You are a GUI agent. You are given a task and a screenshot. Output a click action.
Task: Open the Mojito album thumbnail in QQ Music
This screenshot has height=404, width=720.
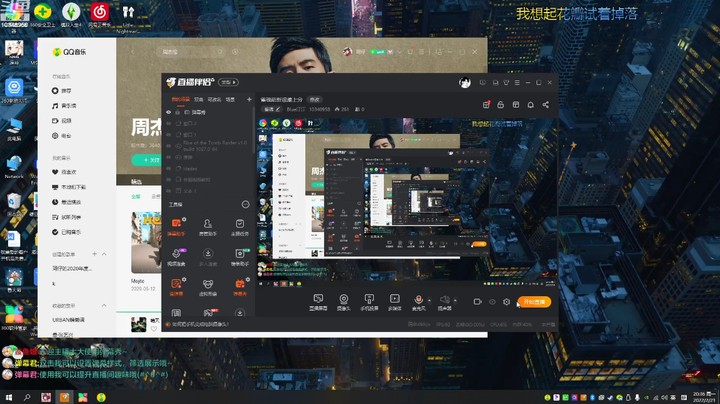pyautogui.click(x=146, y=242)
